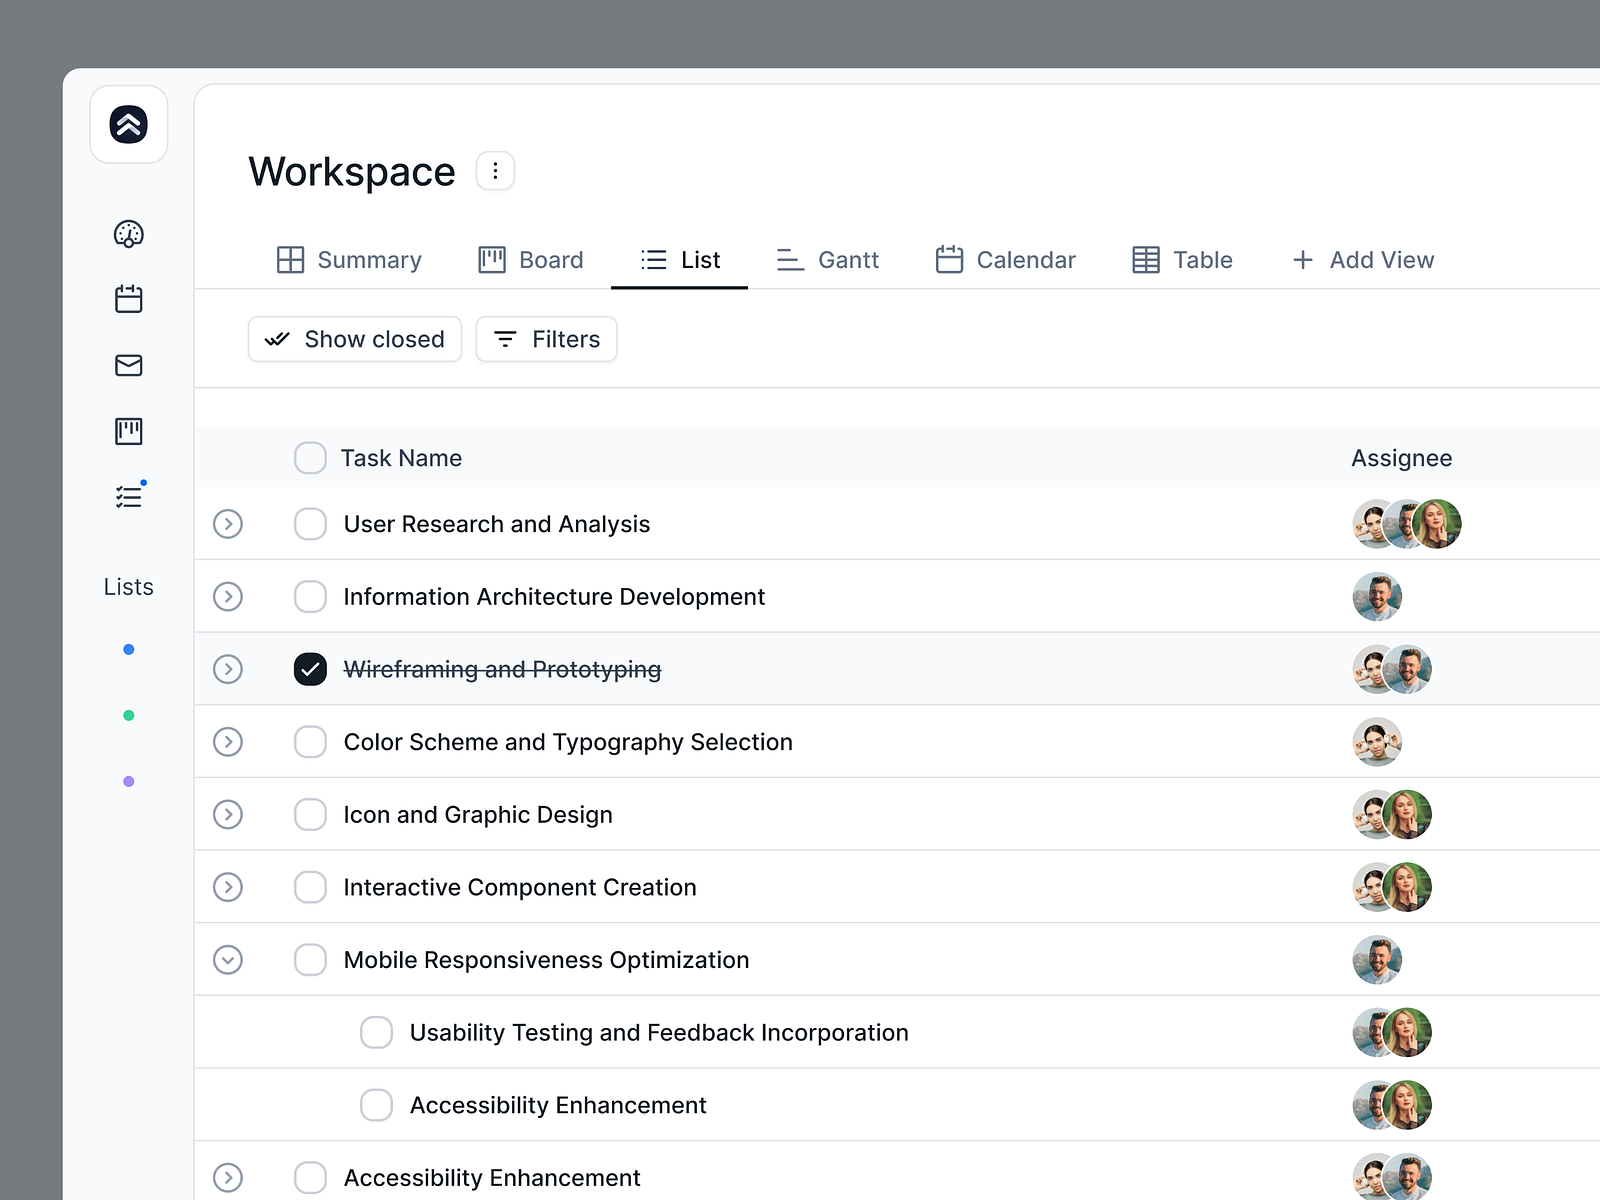Click the Filters icon button

[546, 339]
